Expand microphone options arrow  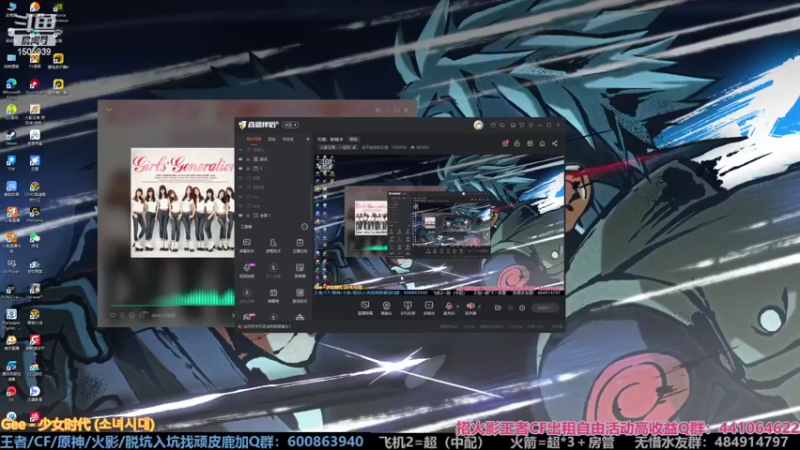click(x=458, y=307)
